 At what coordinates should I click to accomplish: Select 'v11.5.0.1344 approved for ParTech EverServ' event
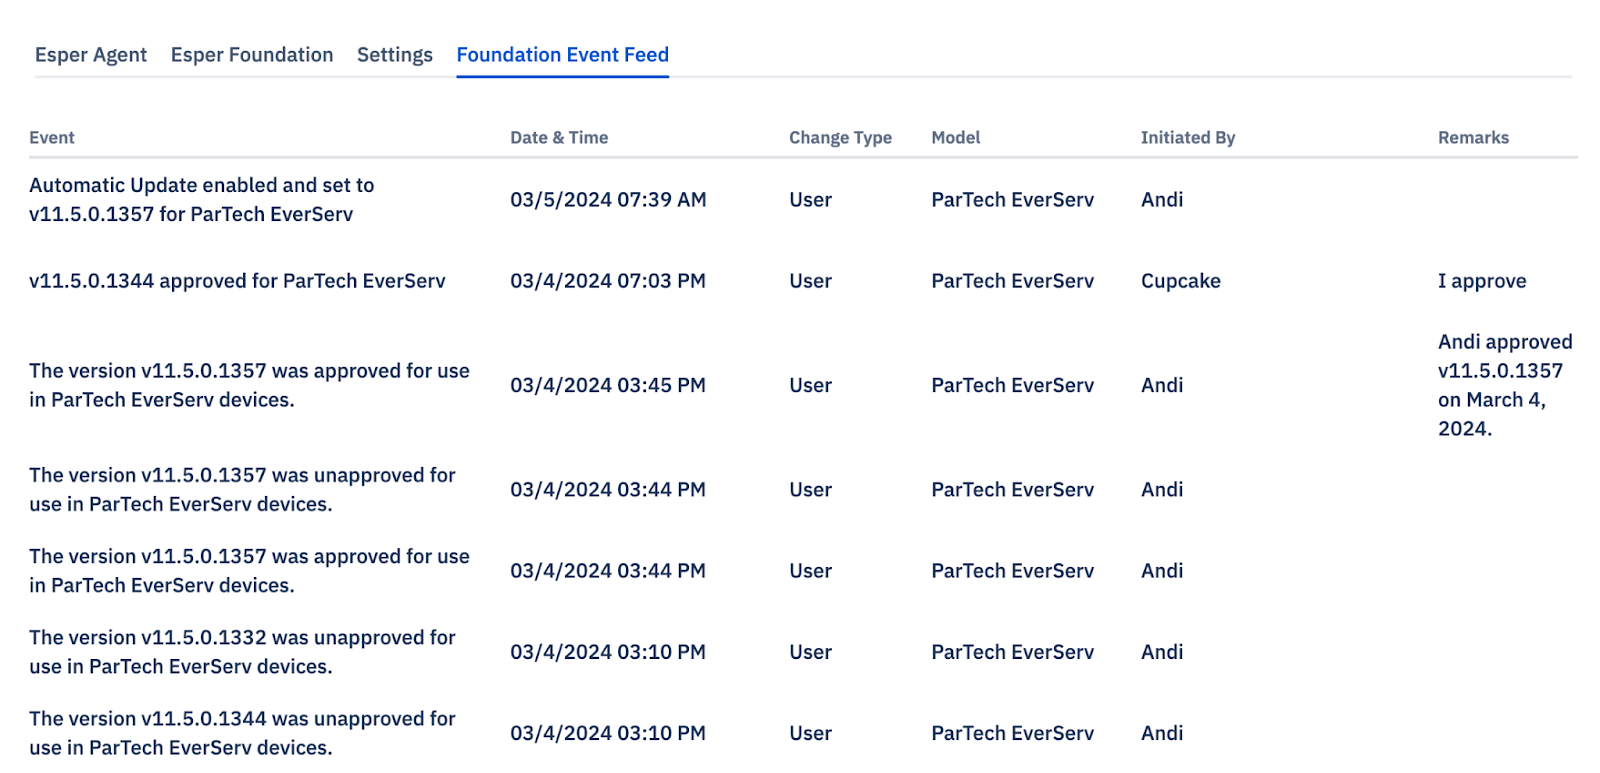[237, 281]
